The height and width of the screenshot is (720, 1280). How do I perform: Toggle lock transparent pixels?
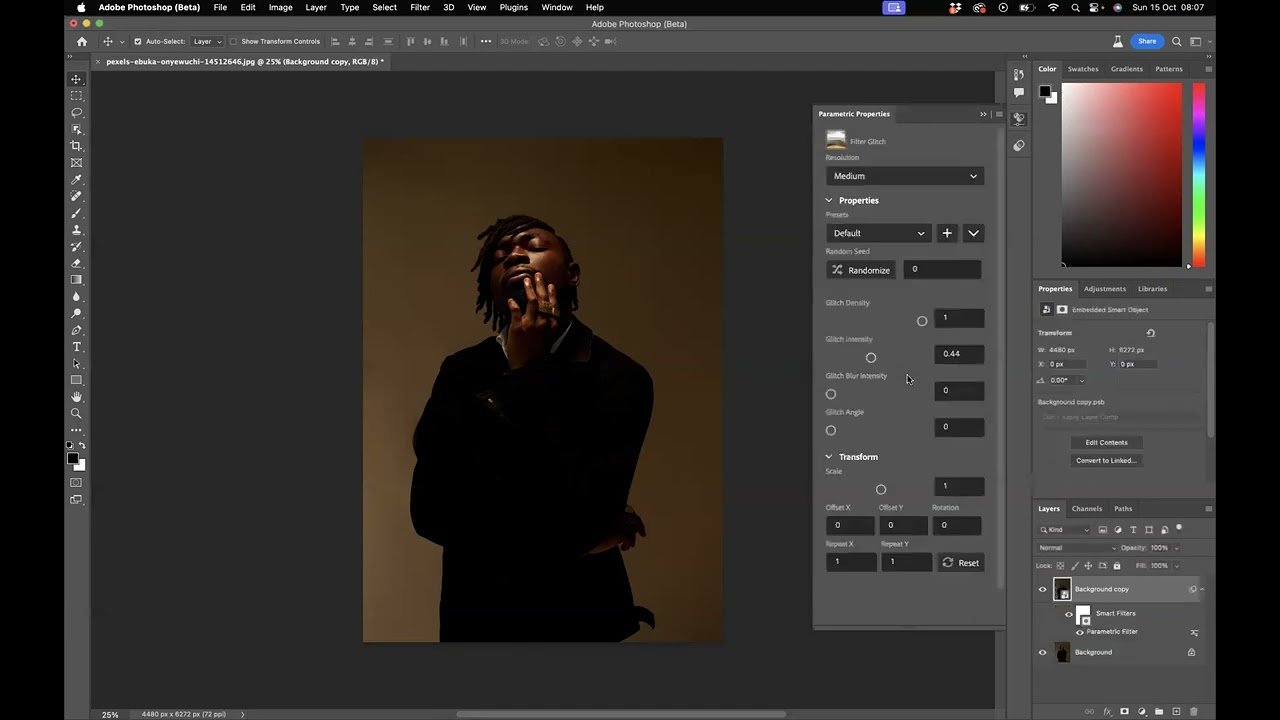(1060, 566)
